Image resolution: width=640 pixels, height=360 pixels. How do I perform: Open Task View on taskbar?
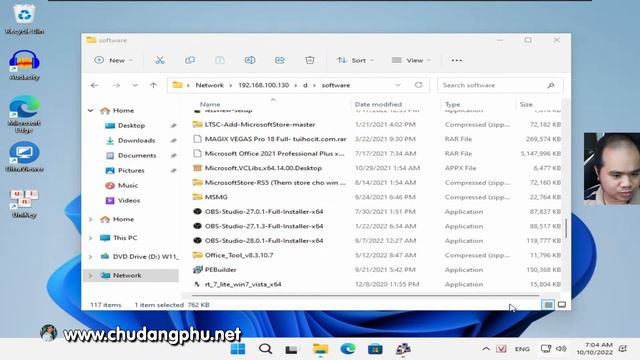291,349
